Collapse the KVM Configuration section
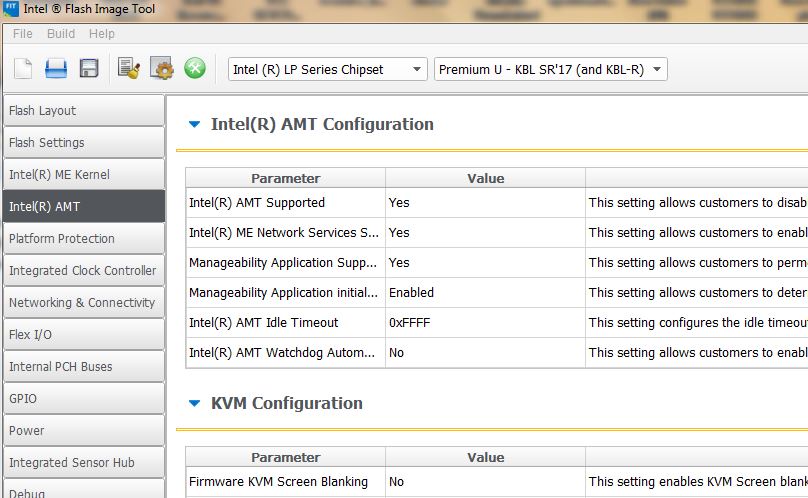Image resolution: width=808 pixels, height=498 pixels. point(195,403)
